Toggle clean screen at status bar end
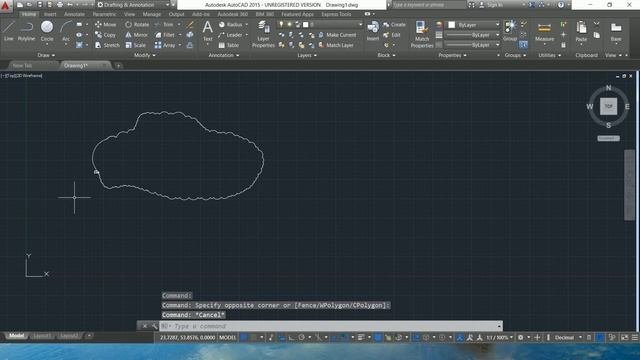Screen dimensions: 640x360 click(x=624, y=337)
